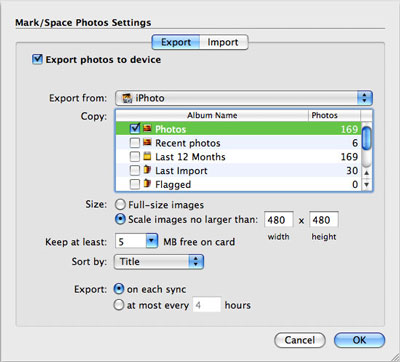The width and height of the screenshot is (400, 362).
Task: Select Scale images no larger than option
Action: pyautogui.click(x=120, y=219)
